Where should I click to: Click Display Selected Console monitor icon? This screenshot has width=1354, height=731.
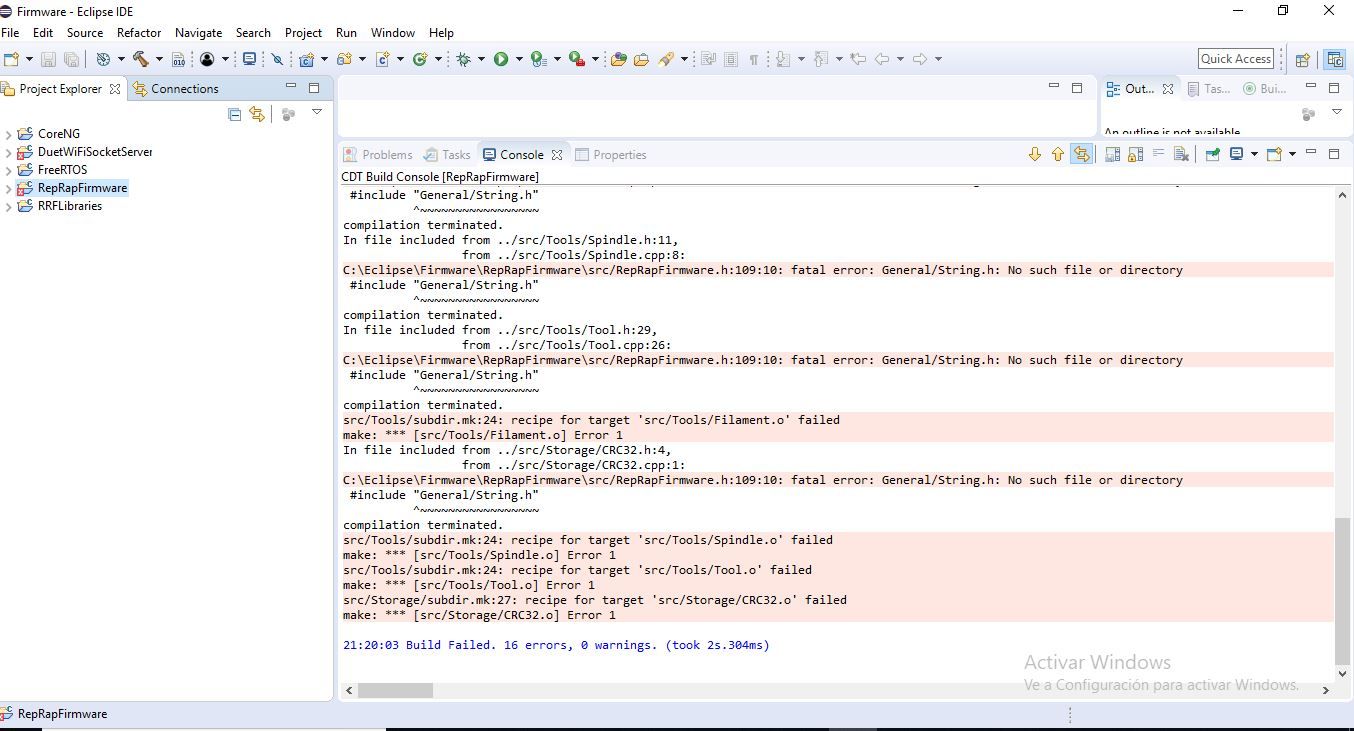coord(1237,154)
